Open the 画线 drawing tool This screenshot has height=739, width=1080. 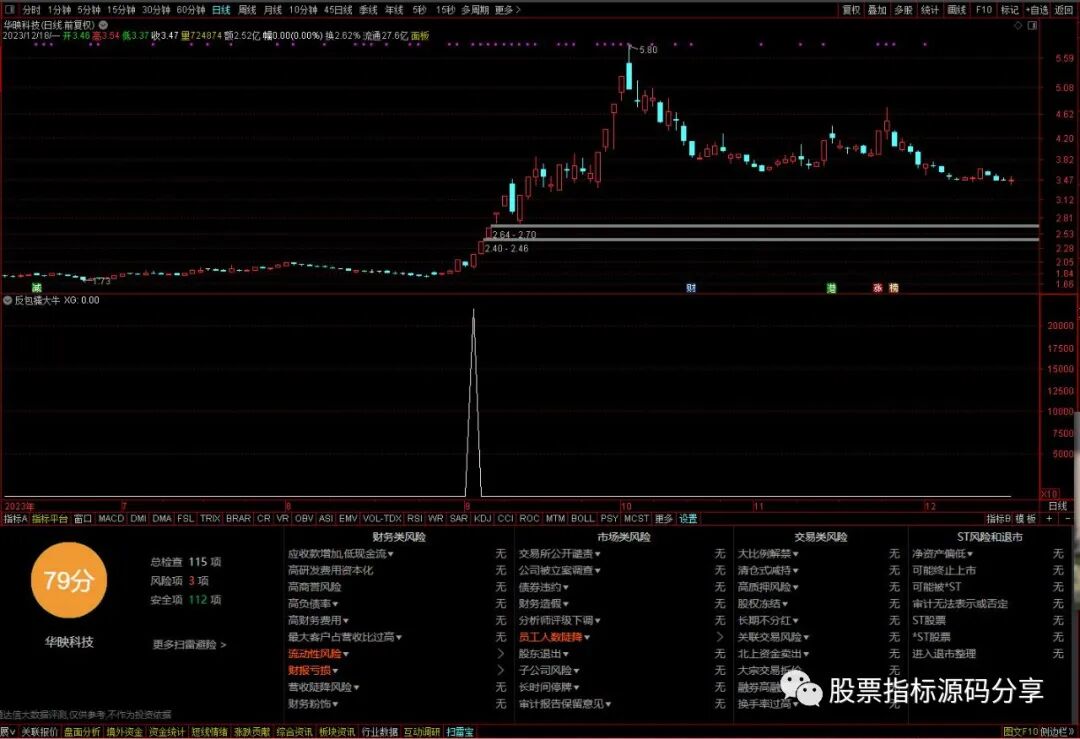[x=957, y=10]
